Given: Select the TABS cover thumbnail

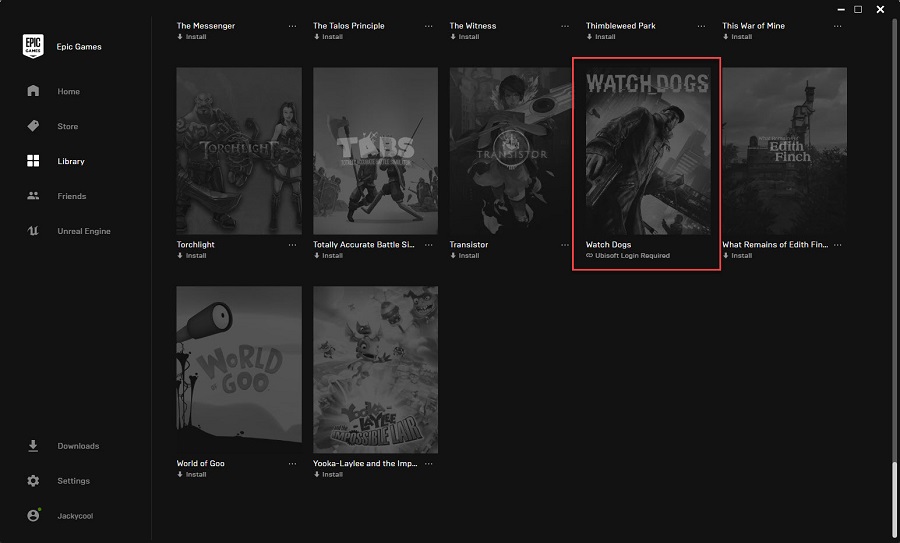Looking at the screenshot, I should coord(375,151).
